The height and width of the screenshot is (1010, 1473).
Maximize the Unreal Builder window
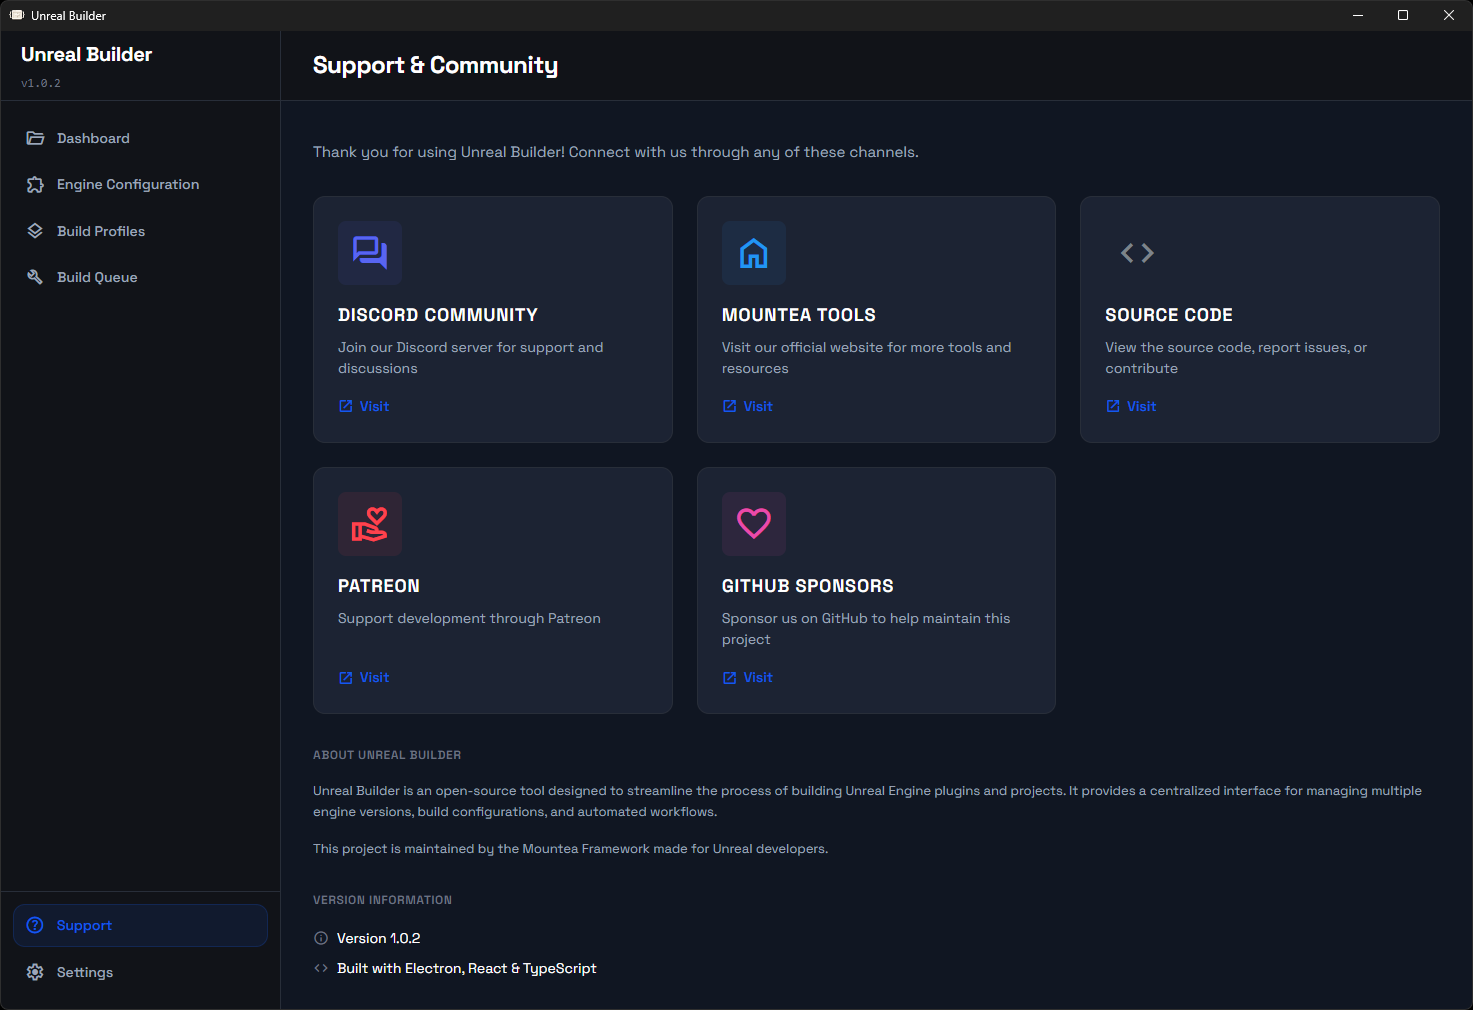coord(1403,15)
